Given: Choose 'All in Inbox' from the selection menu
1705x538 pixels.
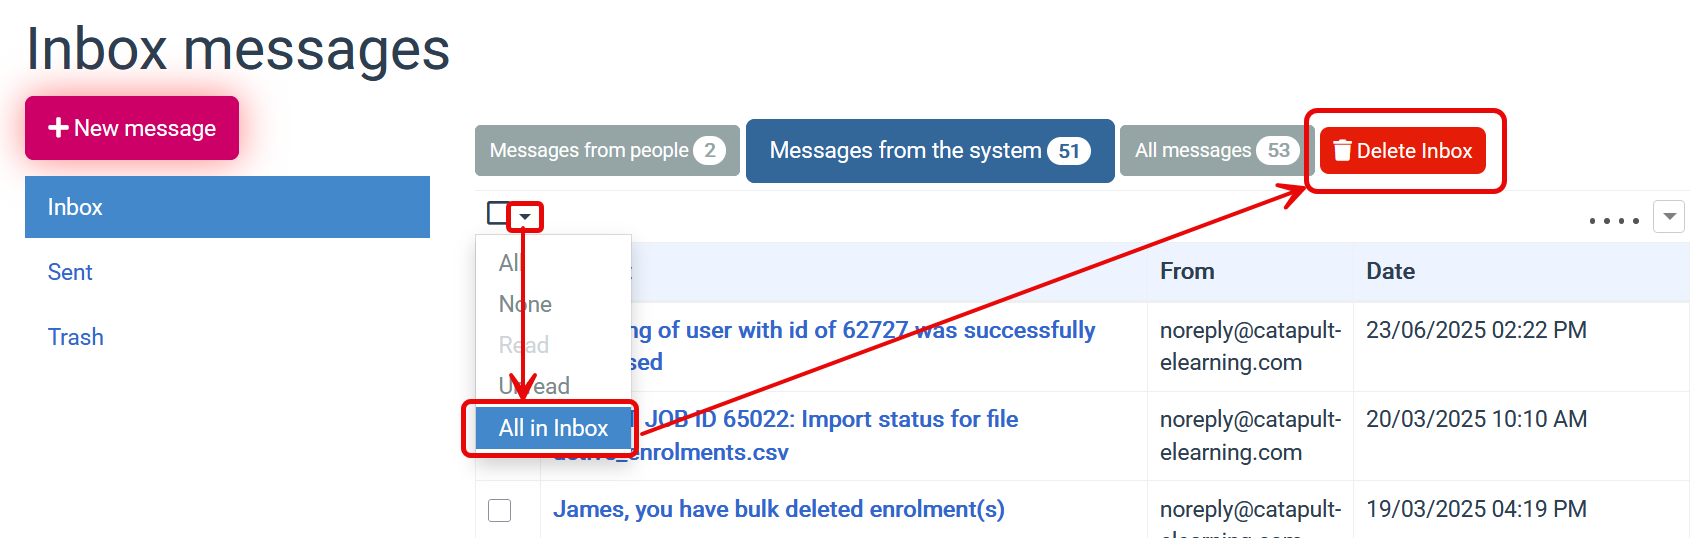Looking at the screenshot, I should [x=553, y=428].
